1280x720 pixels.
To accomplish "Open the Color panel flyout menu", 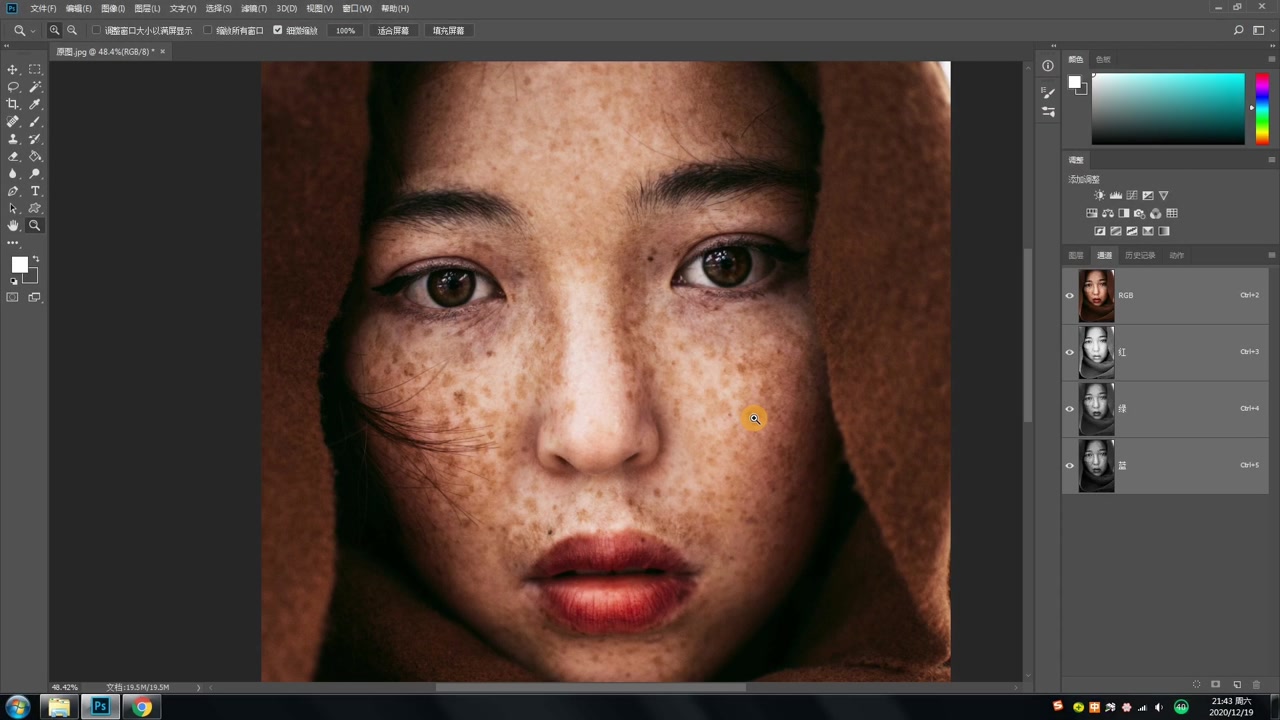I will 1272,59.
